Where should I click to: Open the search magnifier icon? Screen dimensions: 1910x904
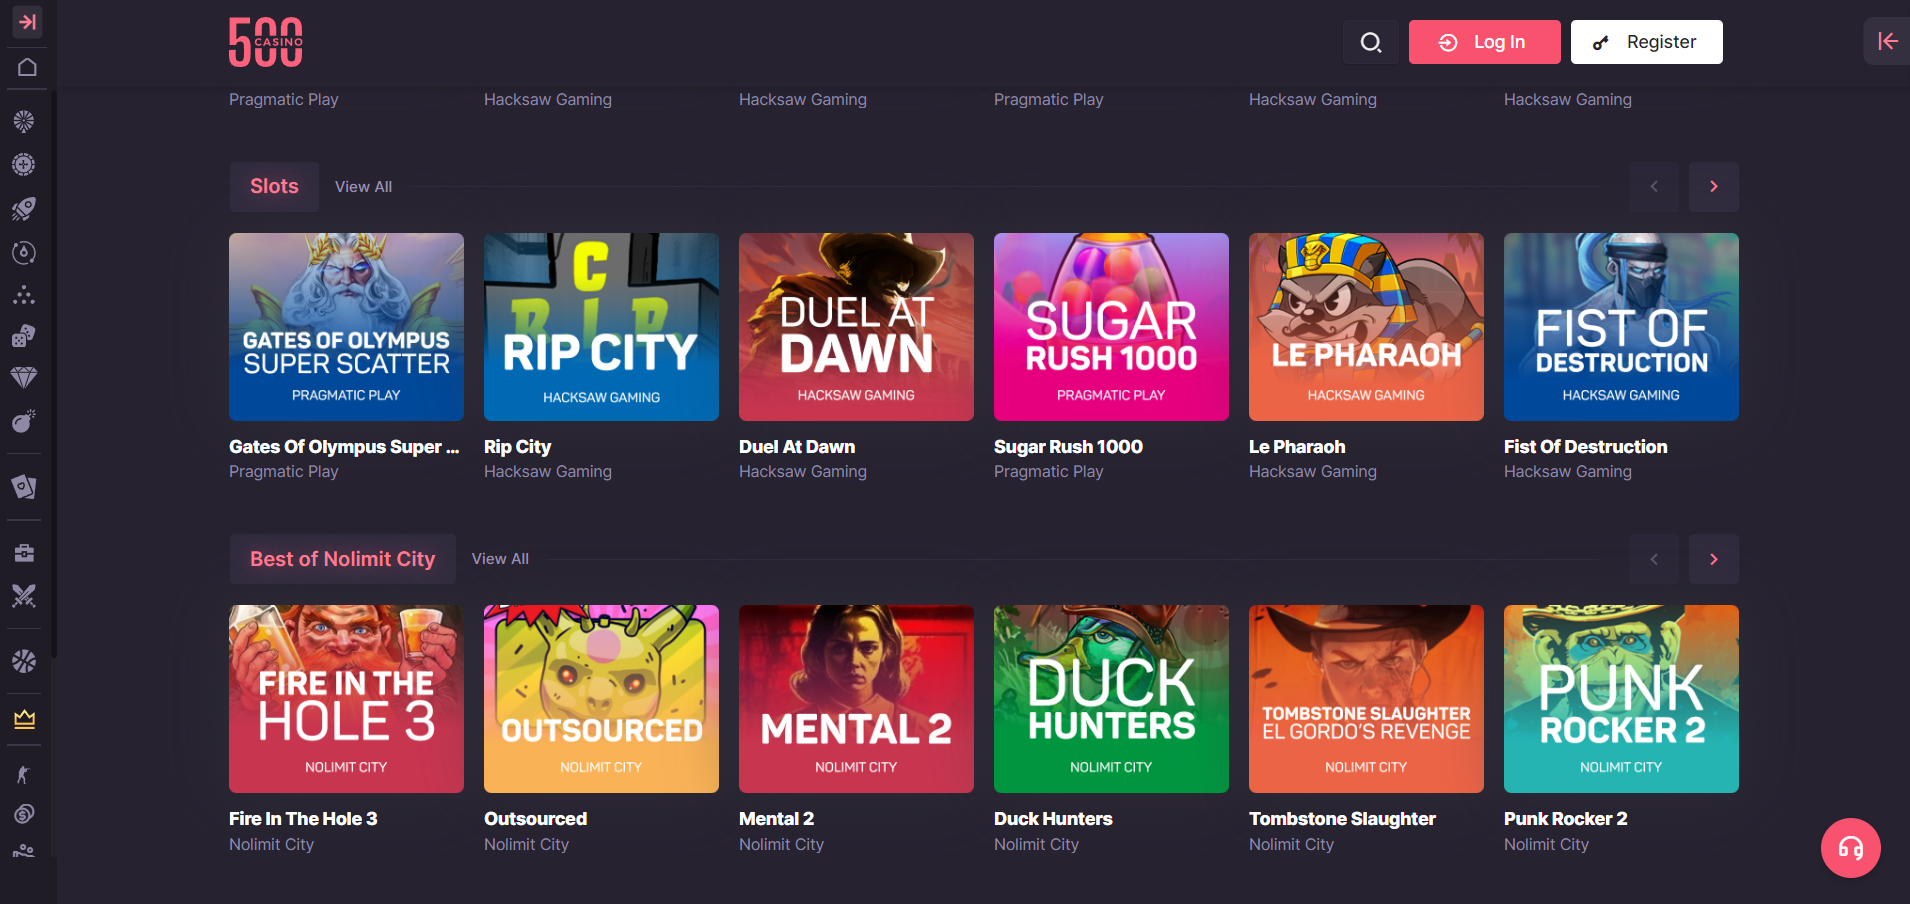coord(1371,42)
